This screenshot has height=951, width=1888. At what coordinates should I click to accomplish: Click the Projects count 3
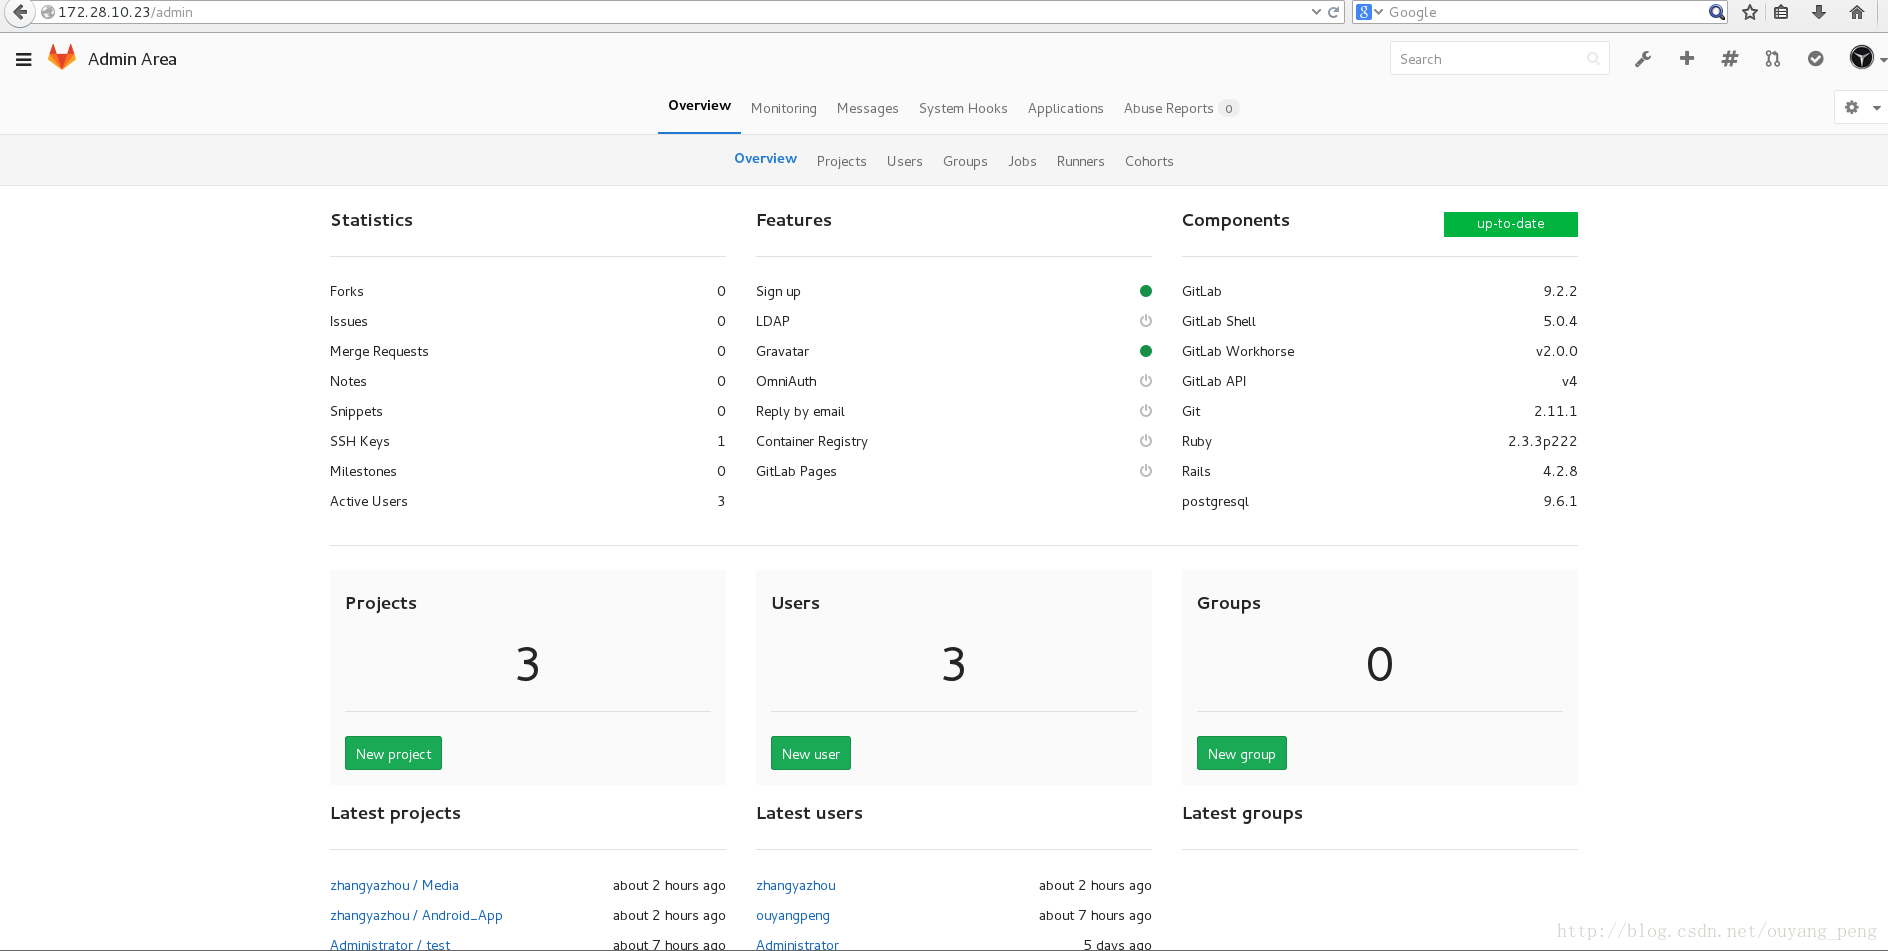(x=528, y=664)
